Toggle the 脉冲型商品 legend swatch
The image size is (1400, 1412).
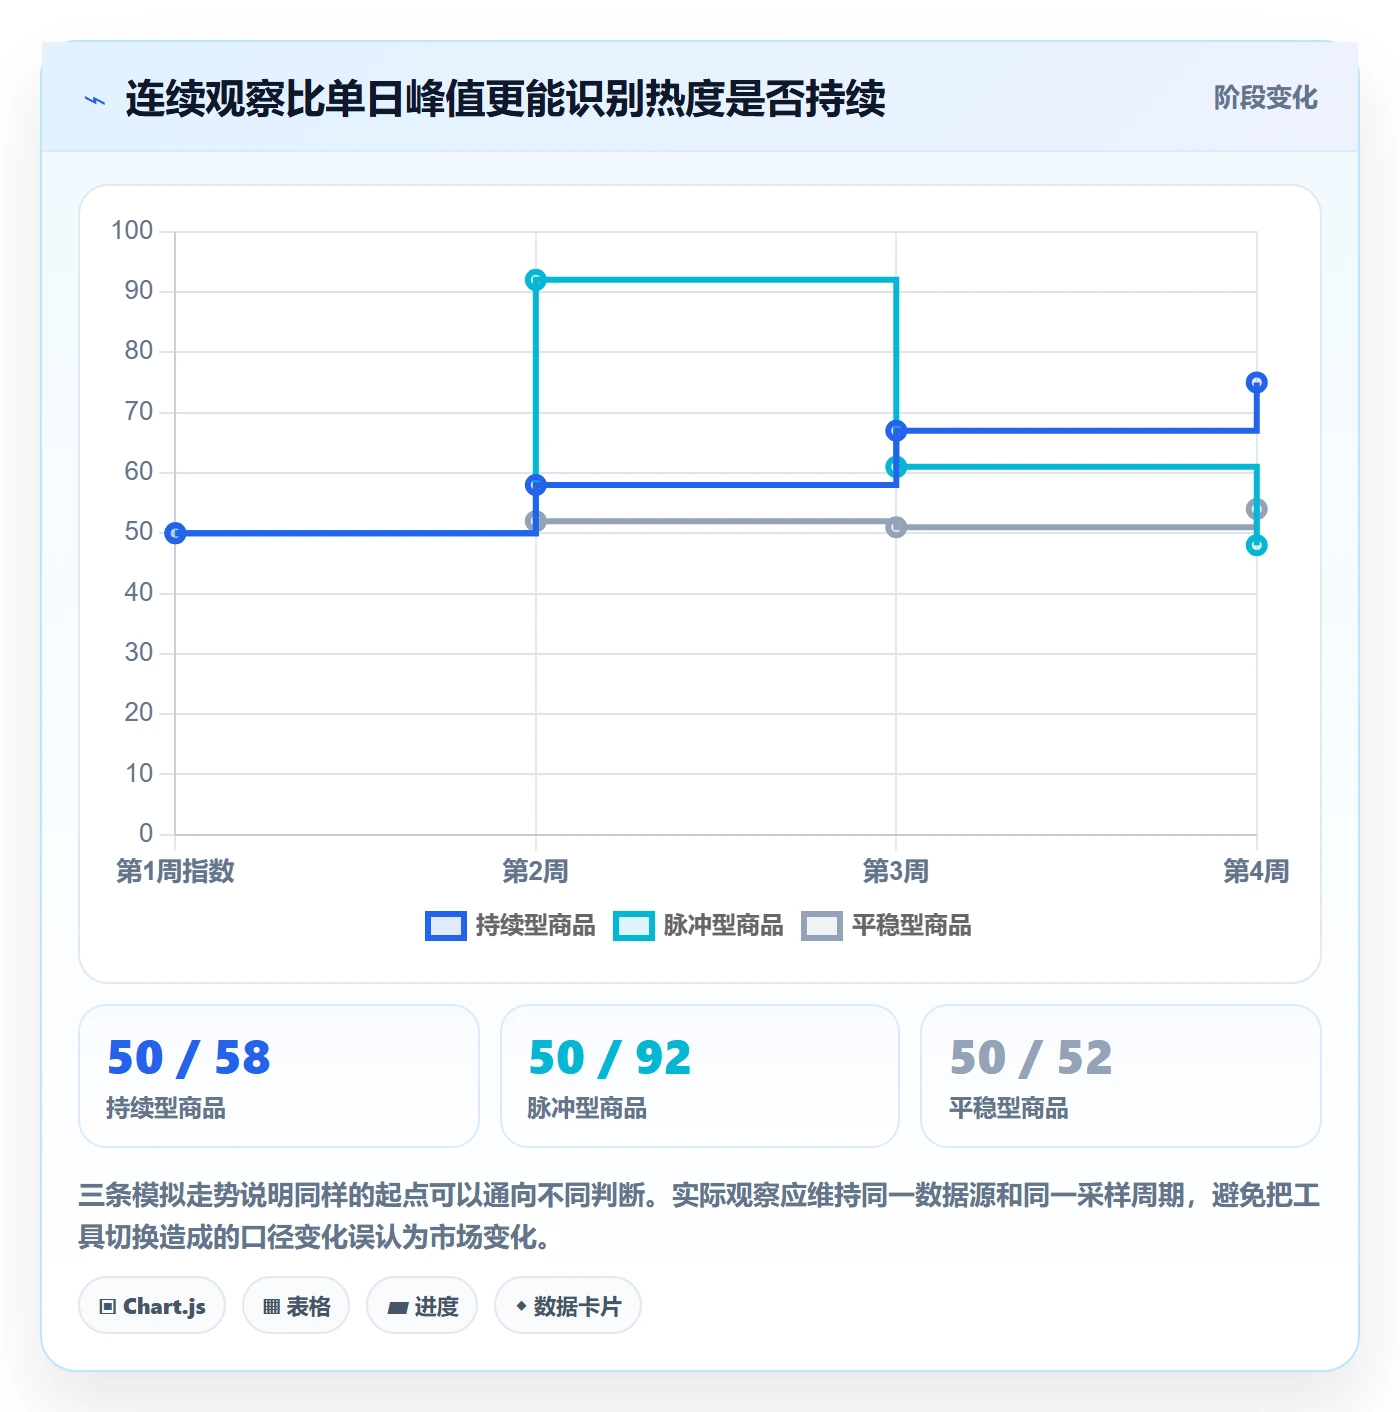[633, 926]
